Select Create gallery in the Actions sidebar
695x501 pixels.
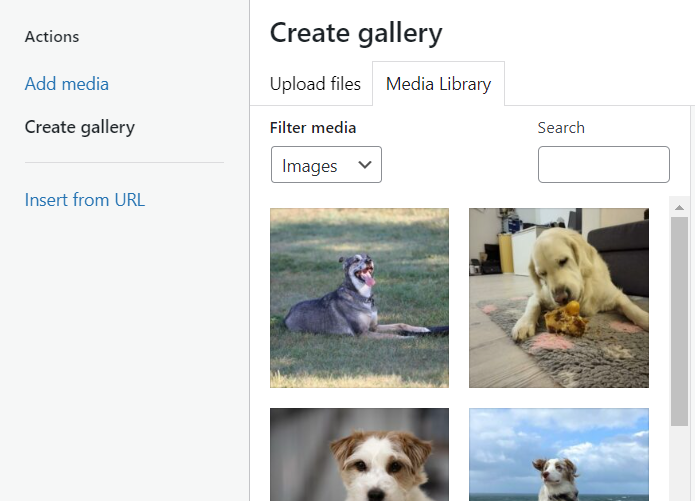click(79, 127)
